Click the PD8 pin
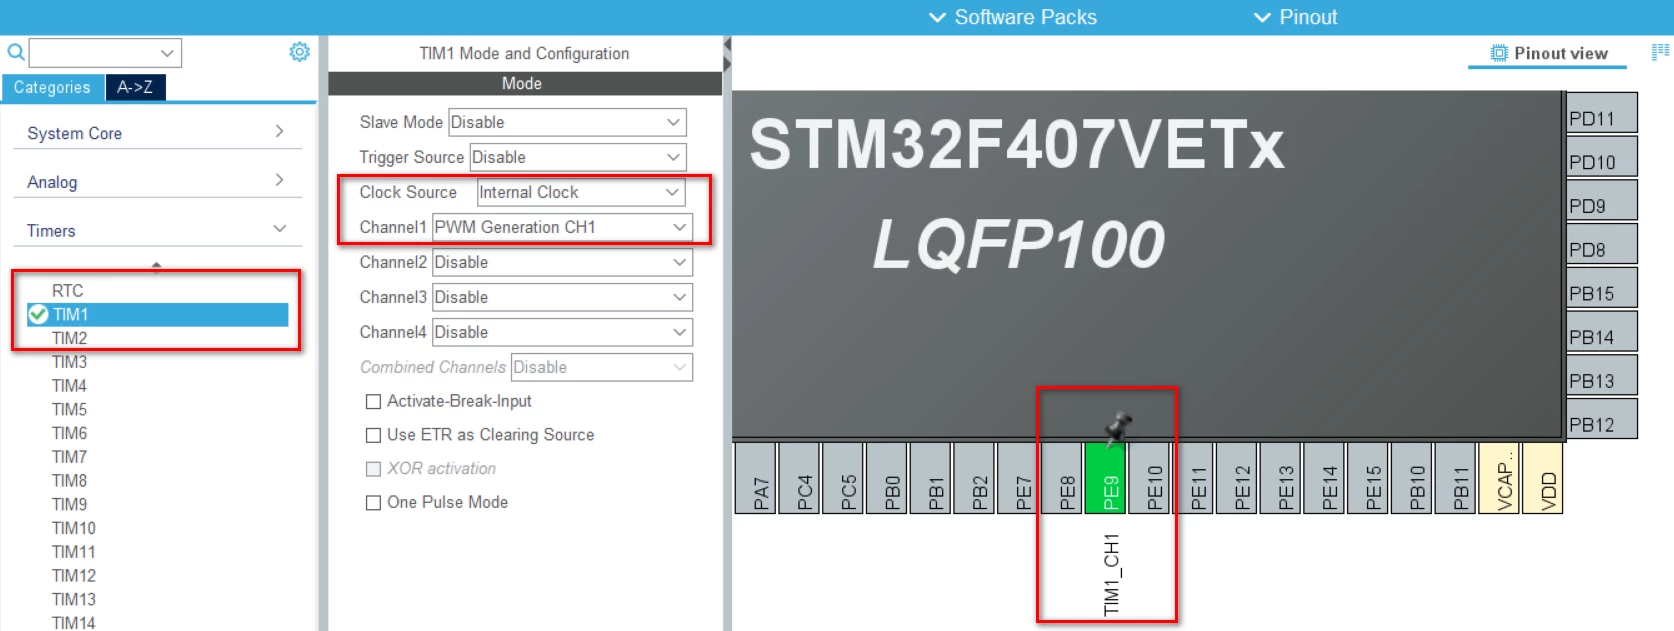The height and width of the screenshot is (631, 1674). 1602,244
